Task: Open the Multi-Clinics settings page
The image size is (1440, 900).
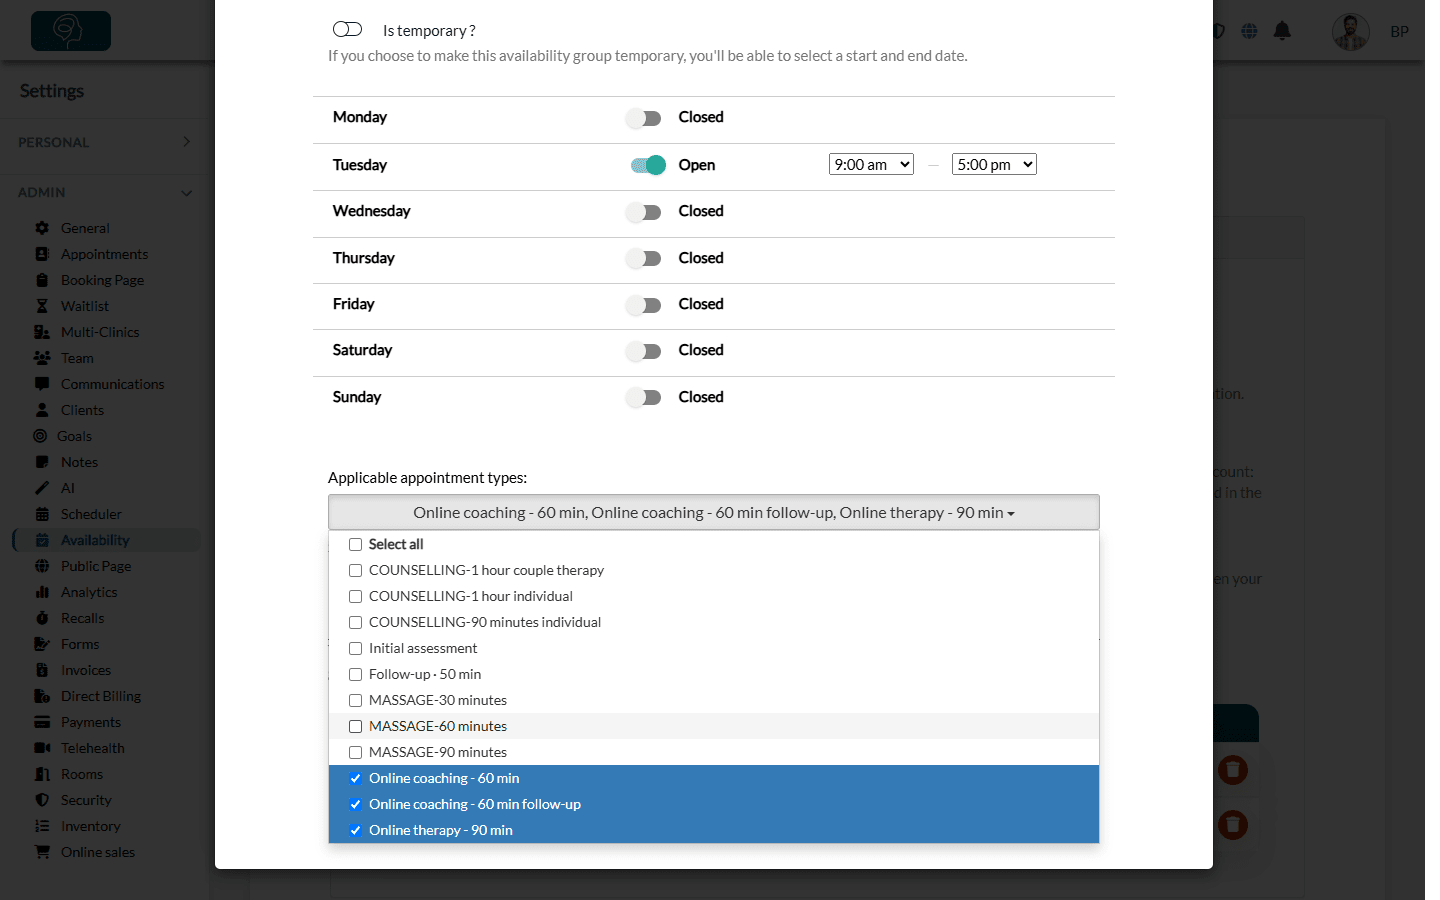Action: pos(100,332)
